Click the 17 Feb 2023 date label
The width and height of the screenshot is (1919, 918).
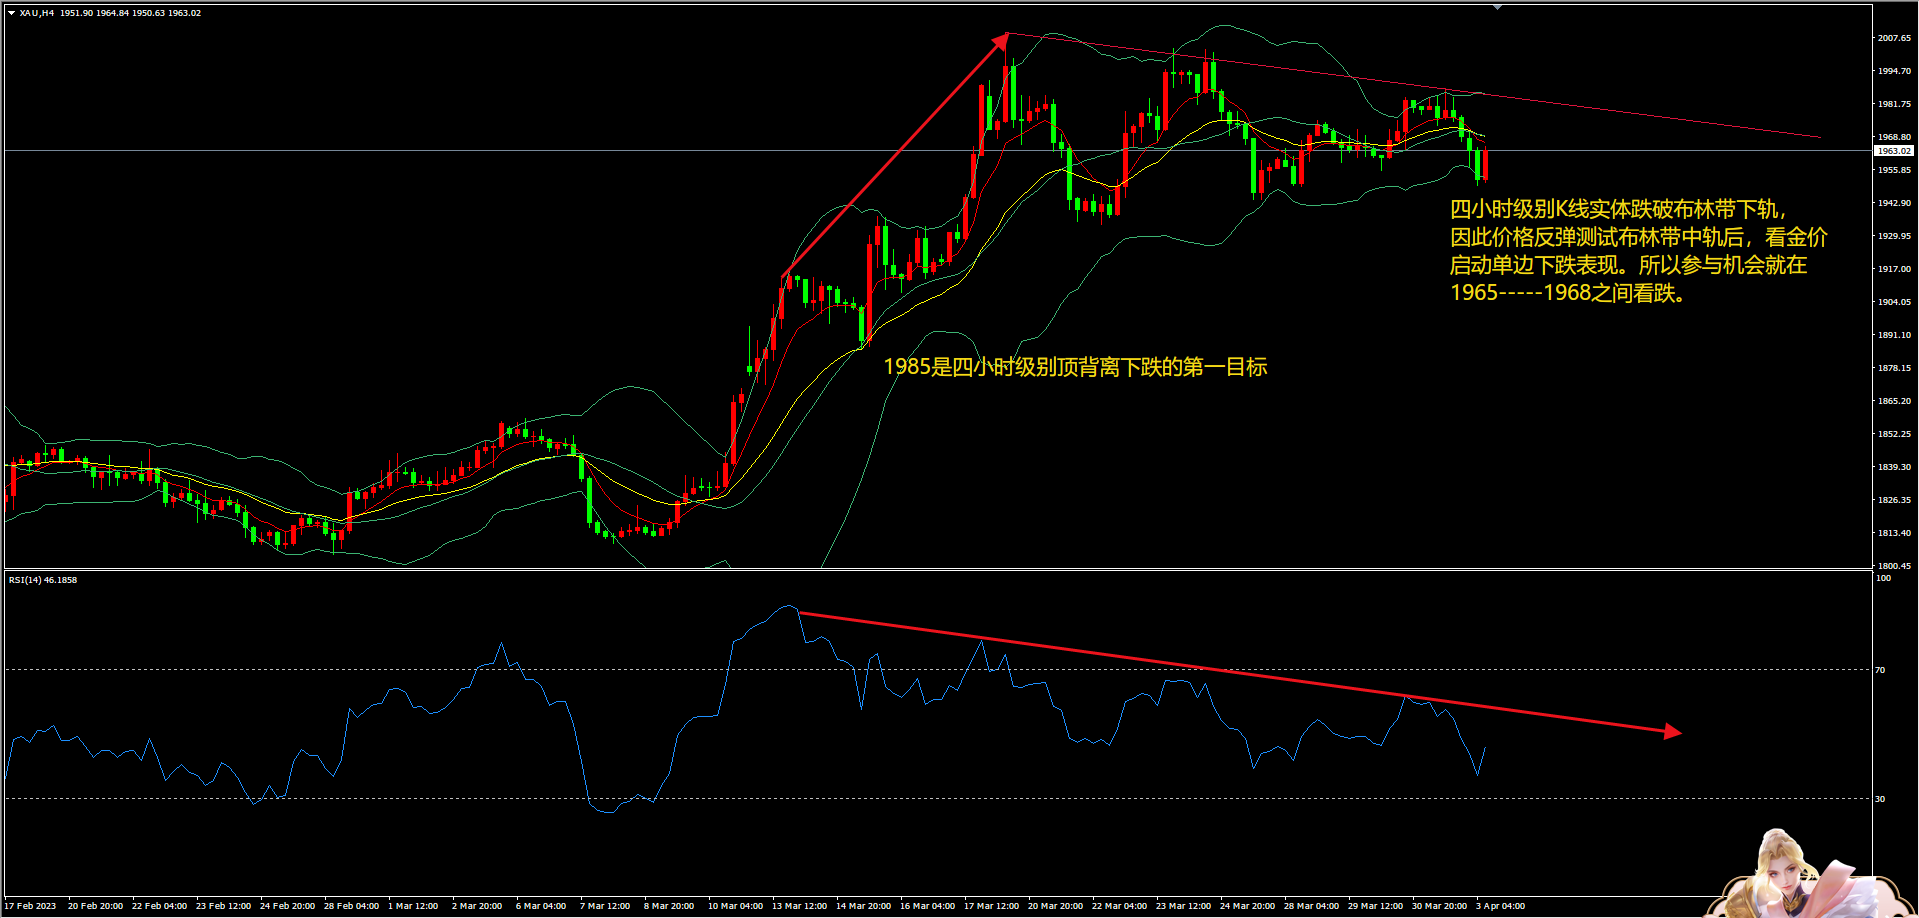[x=31, y=906]
